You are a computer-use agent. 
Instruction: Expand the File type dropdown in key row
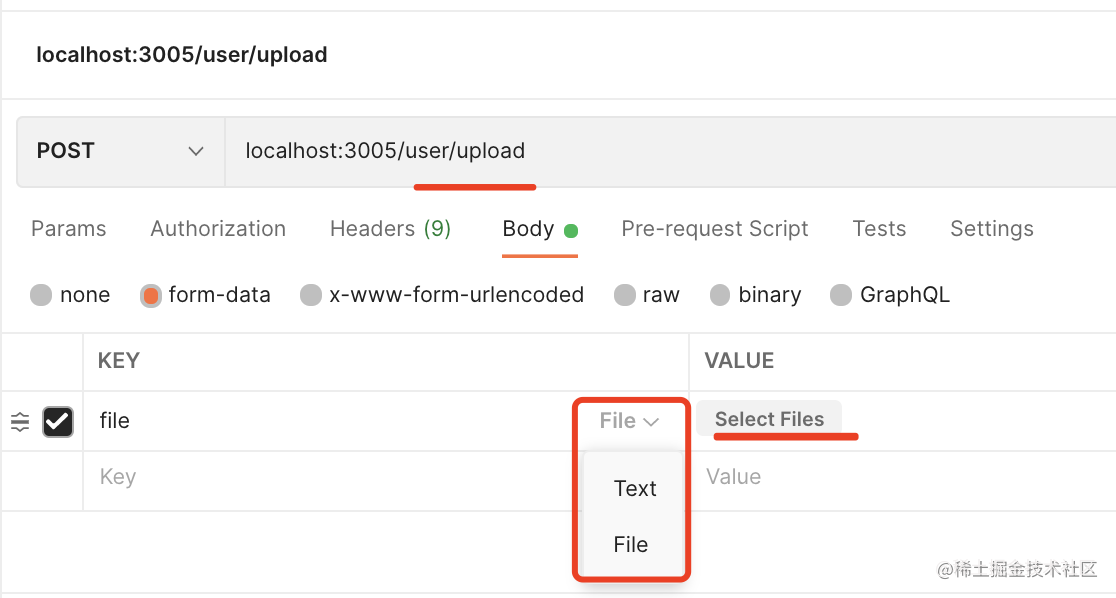[629, 421]
